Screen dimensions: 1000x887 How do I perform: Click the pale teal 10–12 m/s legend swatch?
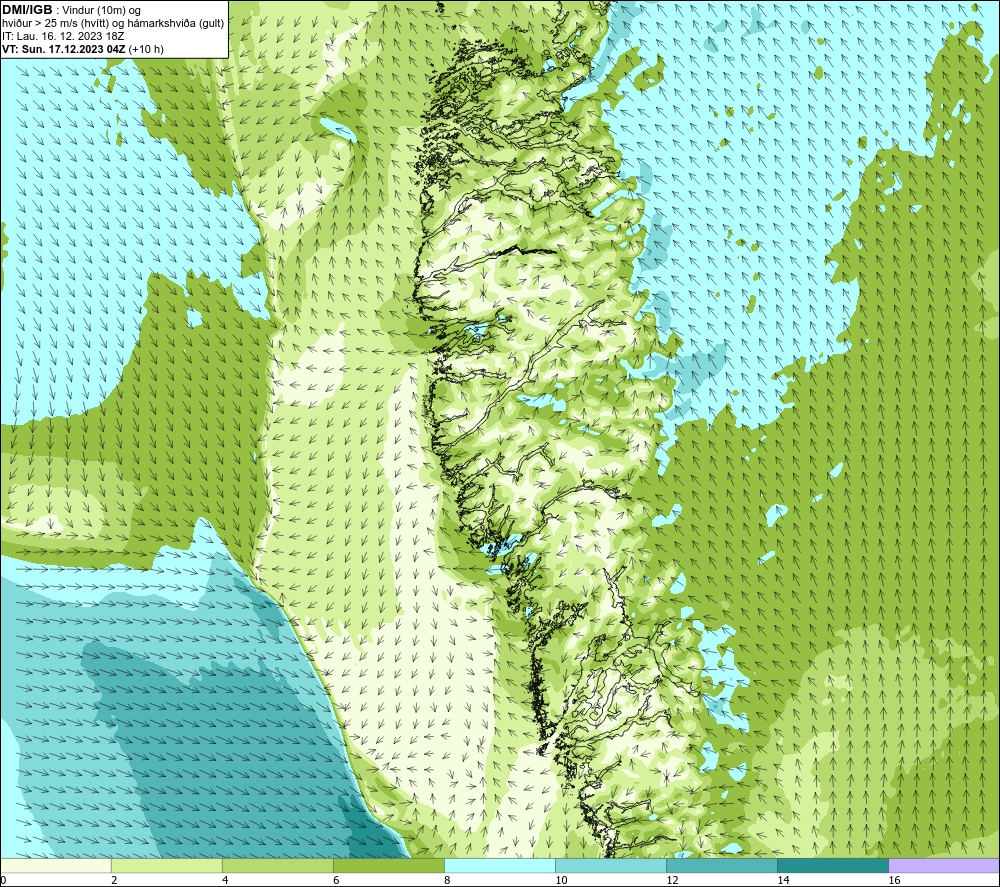pos(611,865)
